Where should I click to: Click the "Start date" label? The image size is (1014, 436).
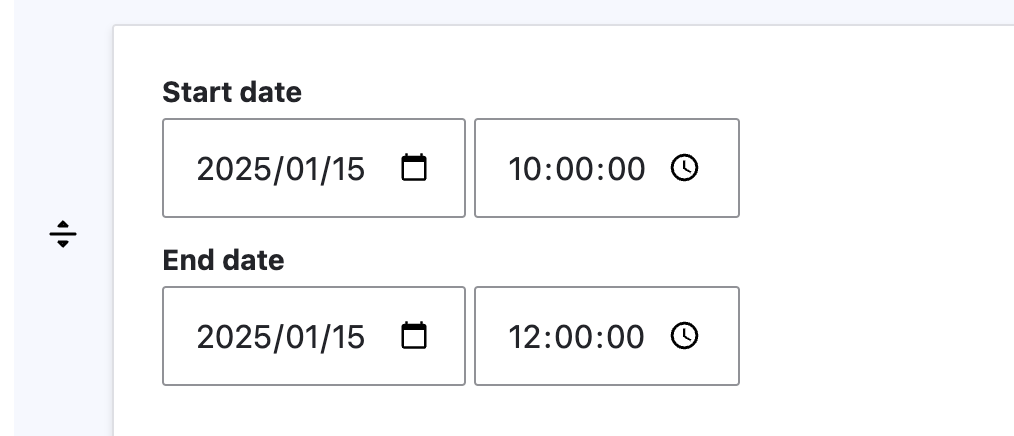coord(232,93)
